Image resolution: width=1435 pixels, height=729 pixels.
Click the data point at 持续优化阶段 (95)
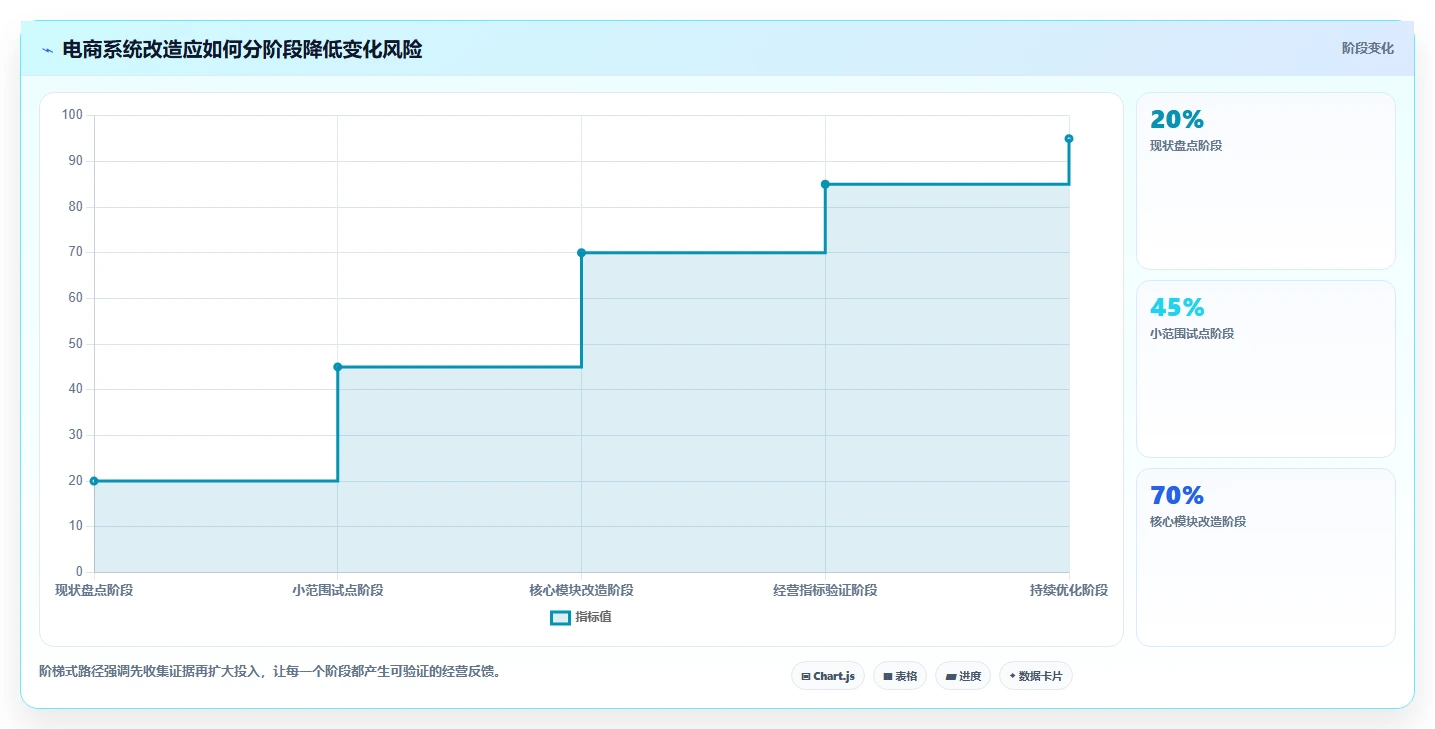[x=1069, y=139]
